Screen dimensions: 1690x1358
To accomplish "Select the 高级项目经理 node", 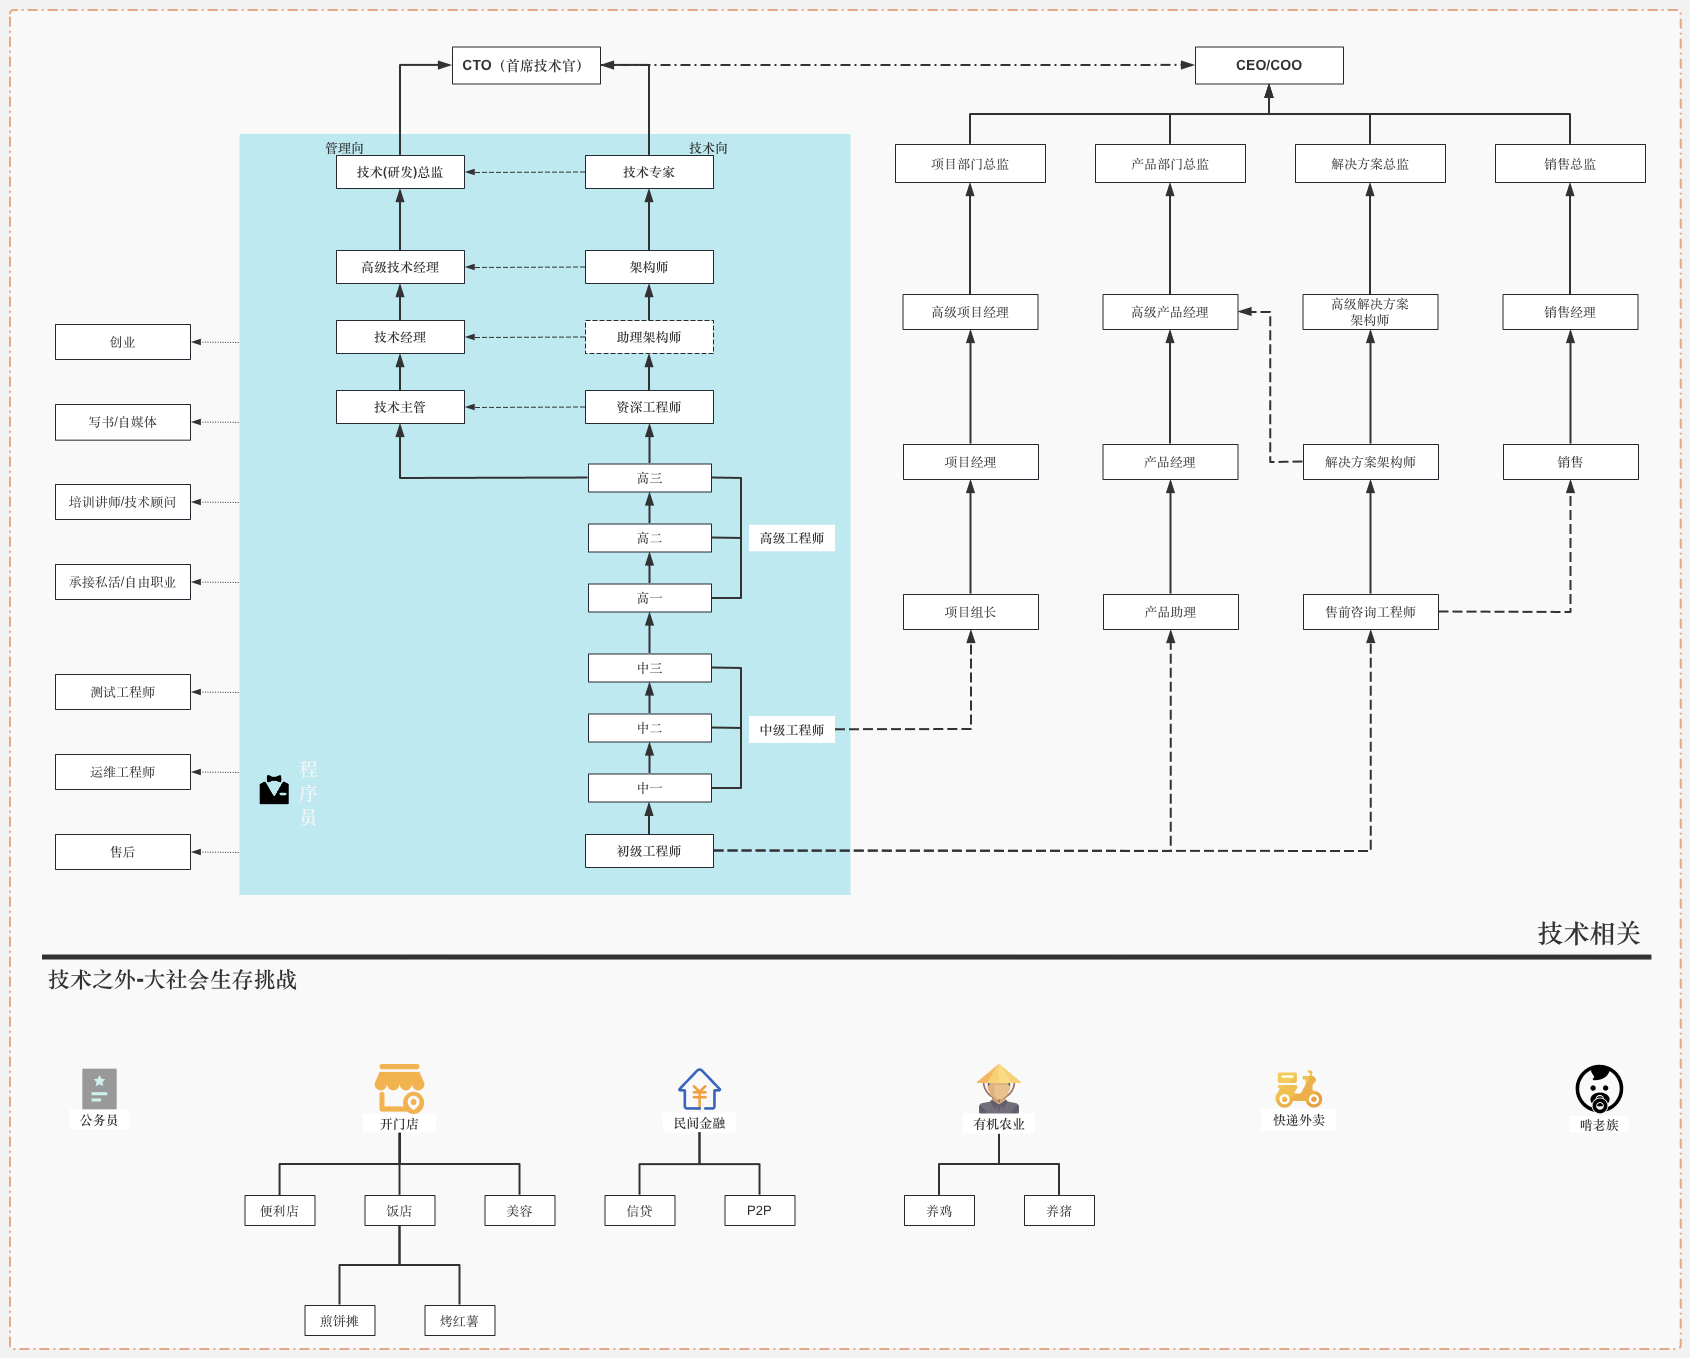I will point(970,312).
